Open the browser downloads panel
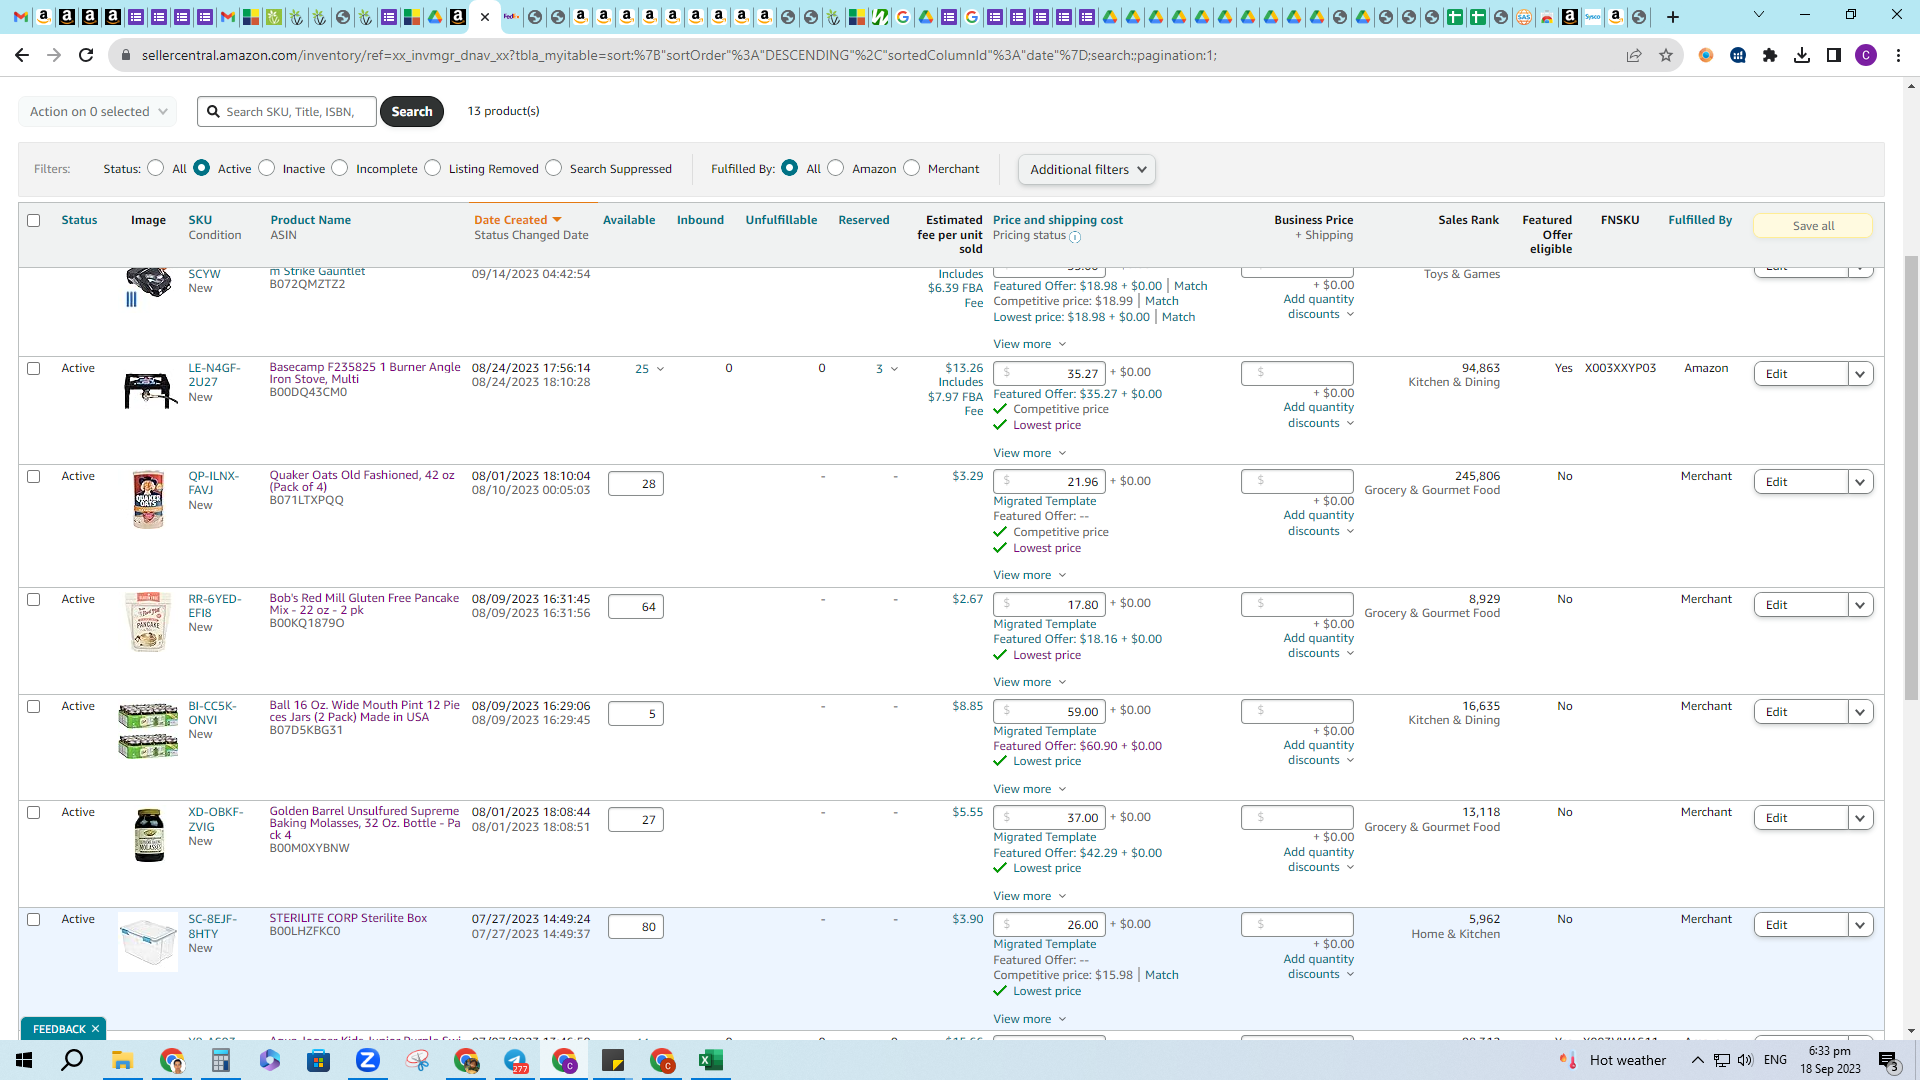This screenshot has height=1080, width=1920. click(x=1802, y=55)
